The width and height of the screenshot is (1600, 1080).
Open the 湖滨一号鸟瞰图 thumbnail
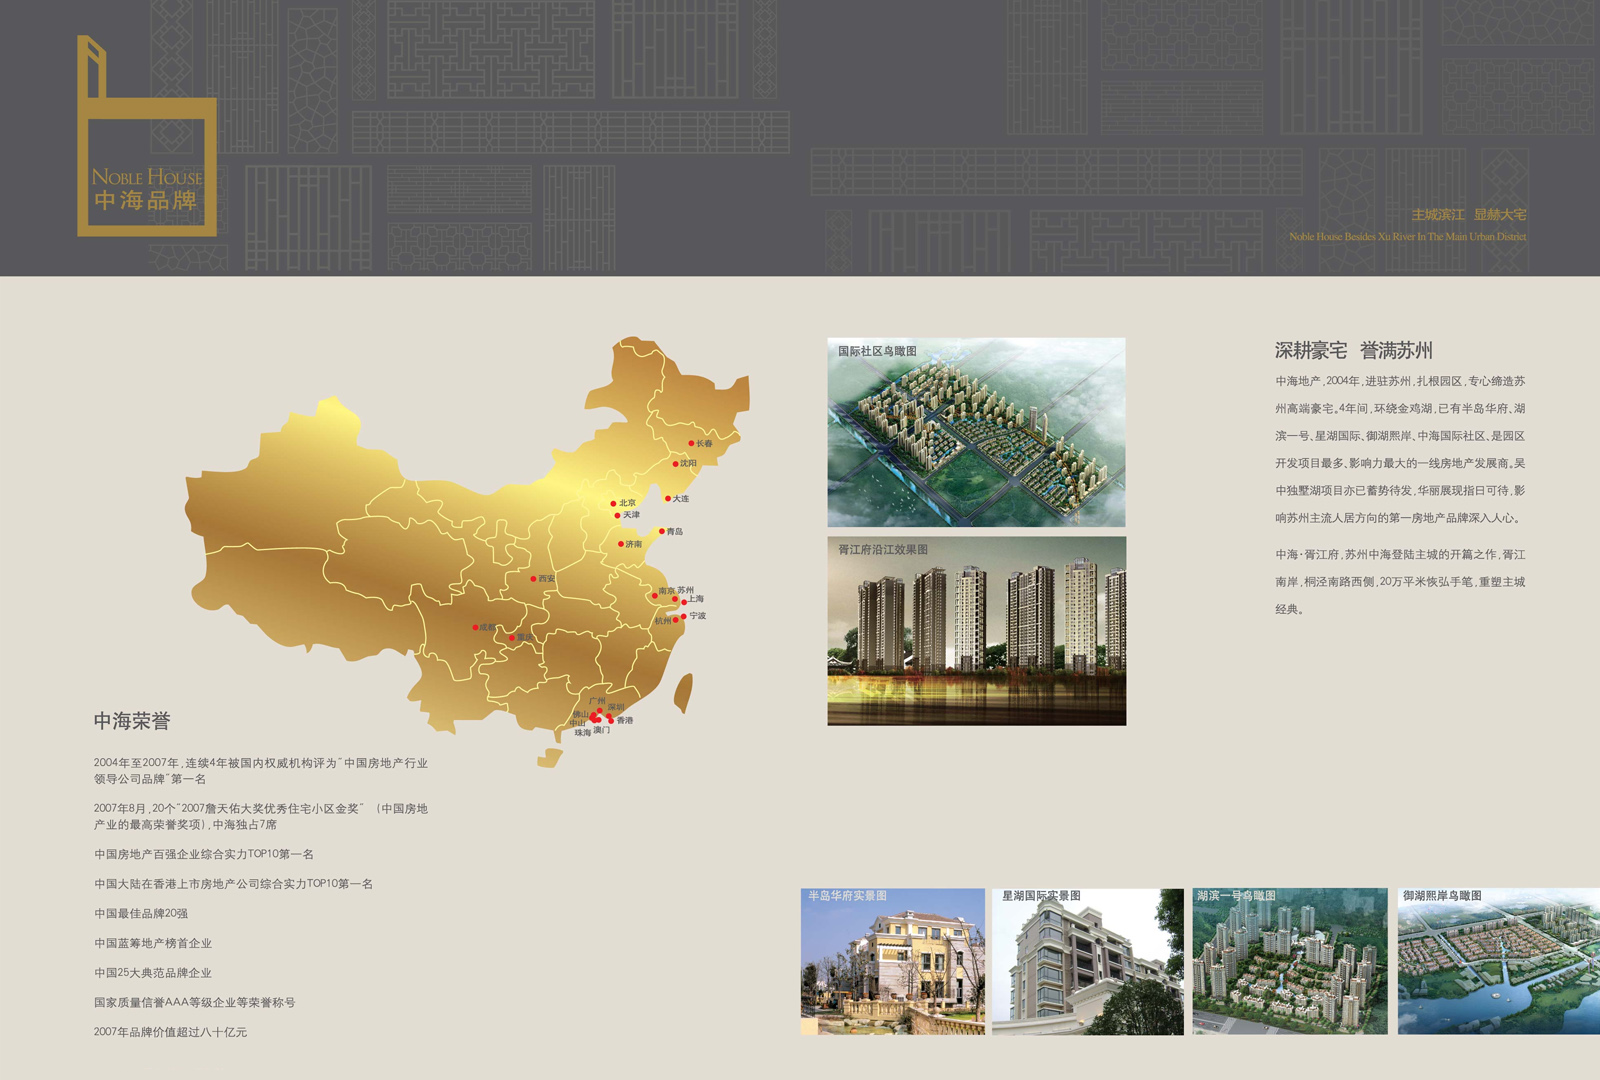1290,961
